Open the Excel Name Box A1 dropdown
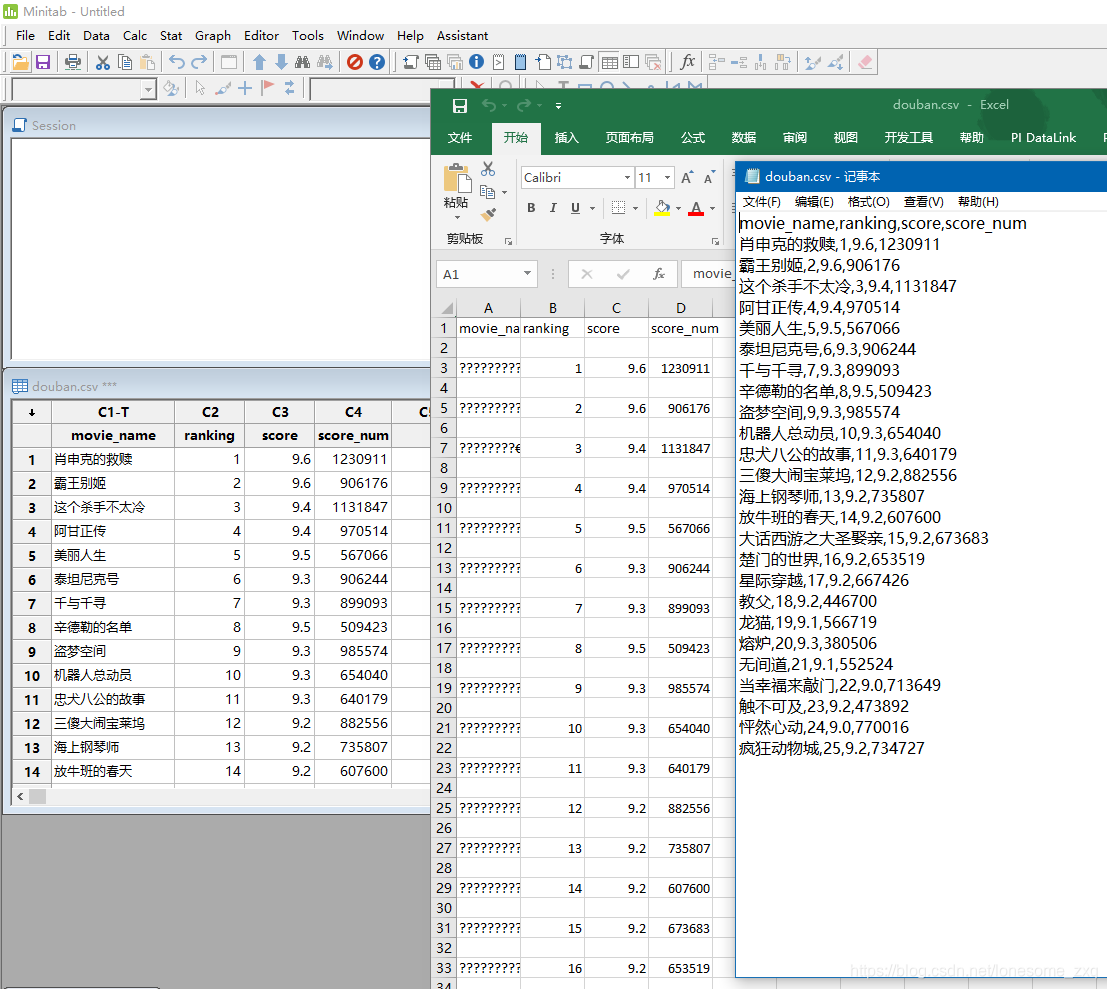Viewport: 1107px width, 989px height. pyautogui.click(x=527, y=274)
